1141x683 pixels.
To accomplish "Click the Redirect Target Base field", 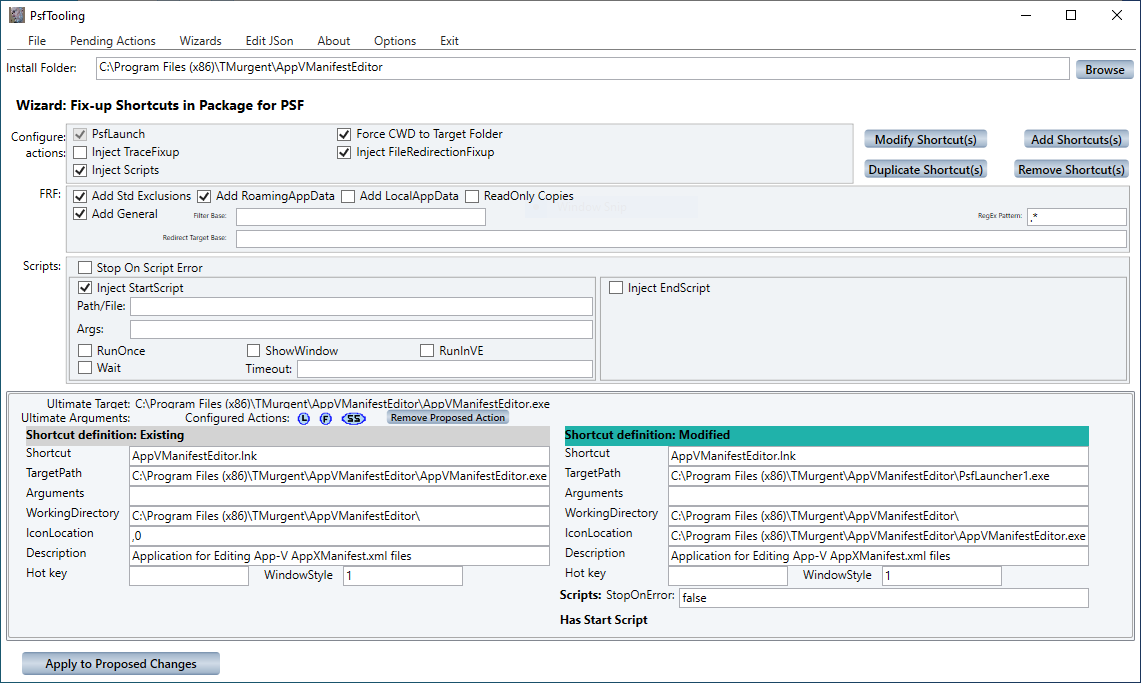I will (x=682, y=239).
